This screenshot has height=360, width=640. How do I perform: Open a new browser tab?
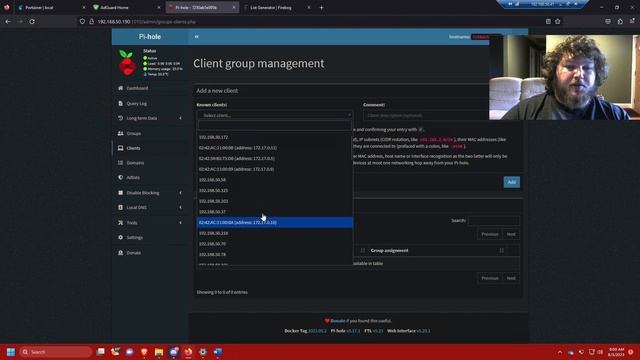point(322,7)
